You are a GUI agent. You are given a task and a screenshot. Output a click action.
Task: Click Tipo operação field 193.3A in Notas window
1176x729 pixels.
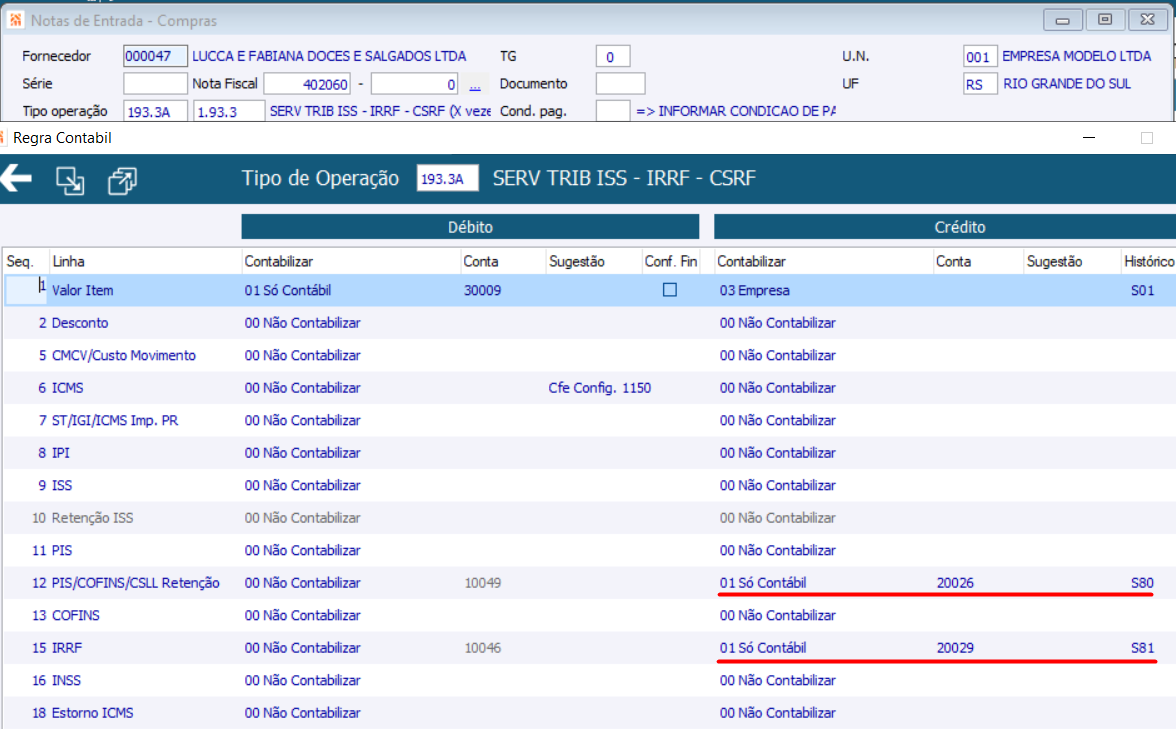click(155, 111)
